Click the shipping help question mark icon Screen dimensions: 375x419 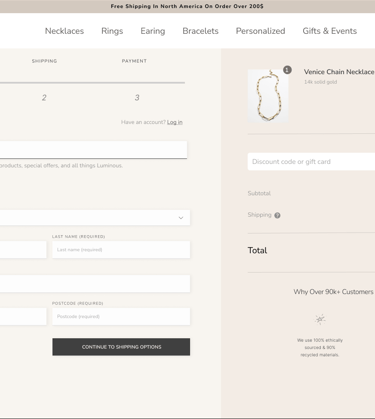click(277, 215)
